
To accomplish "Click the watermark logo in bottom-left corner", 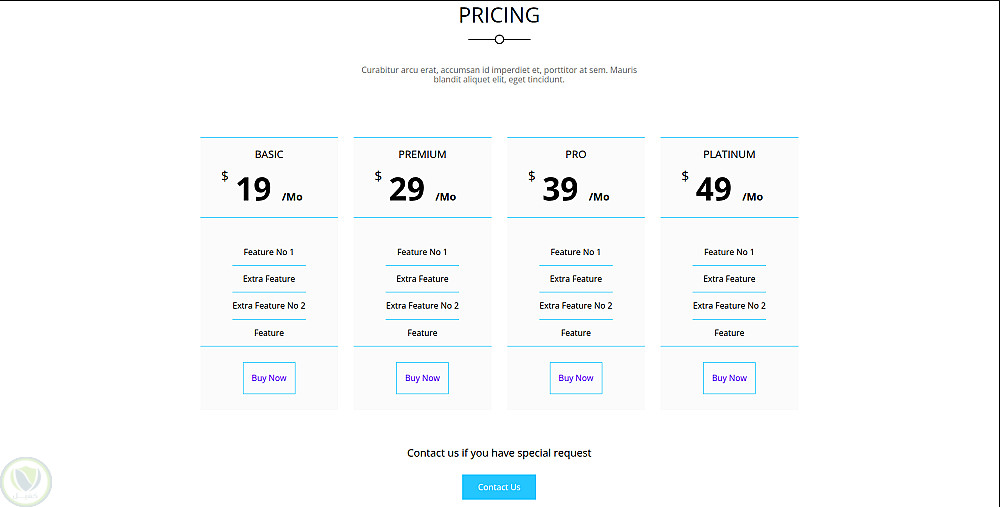I will pyautogui.click(x=27, y=482).
